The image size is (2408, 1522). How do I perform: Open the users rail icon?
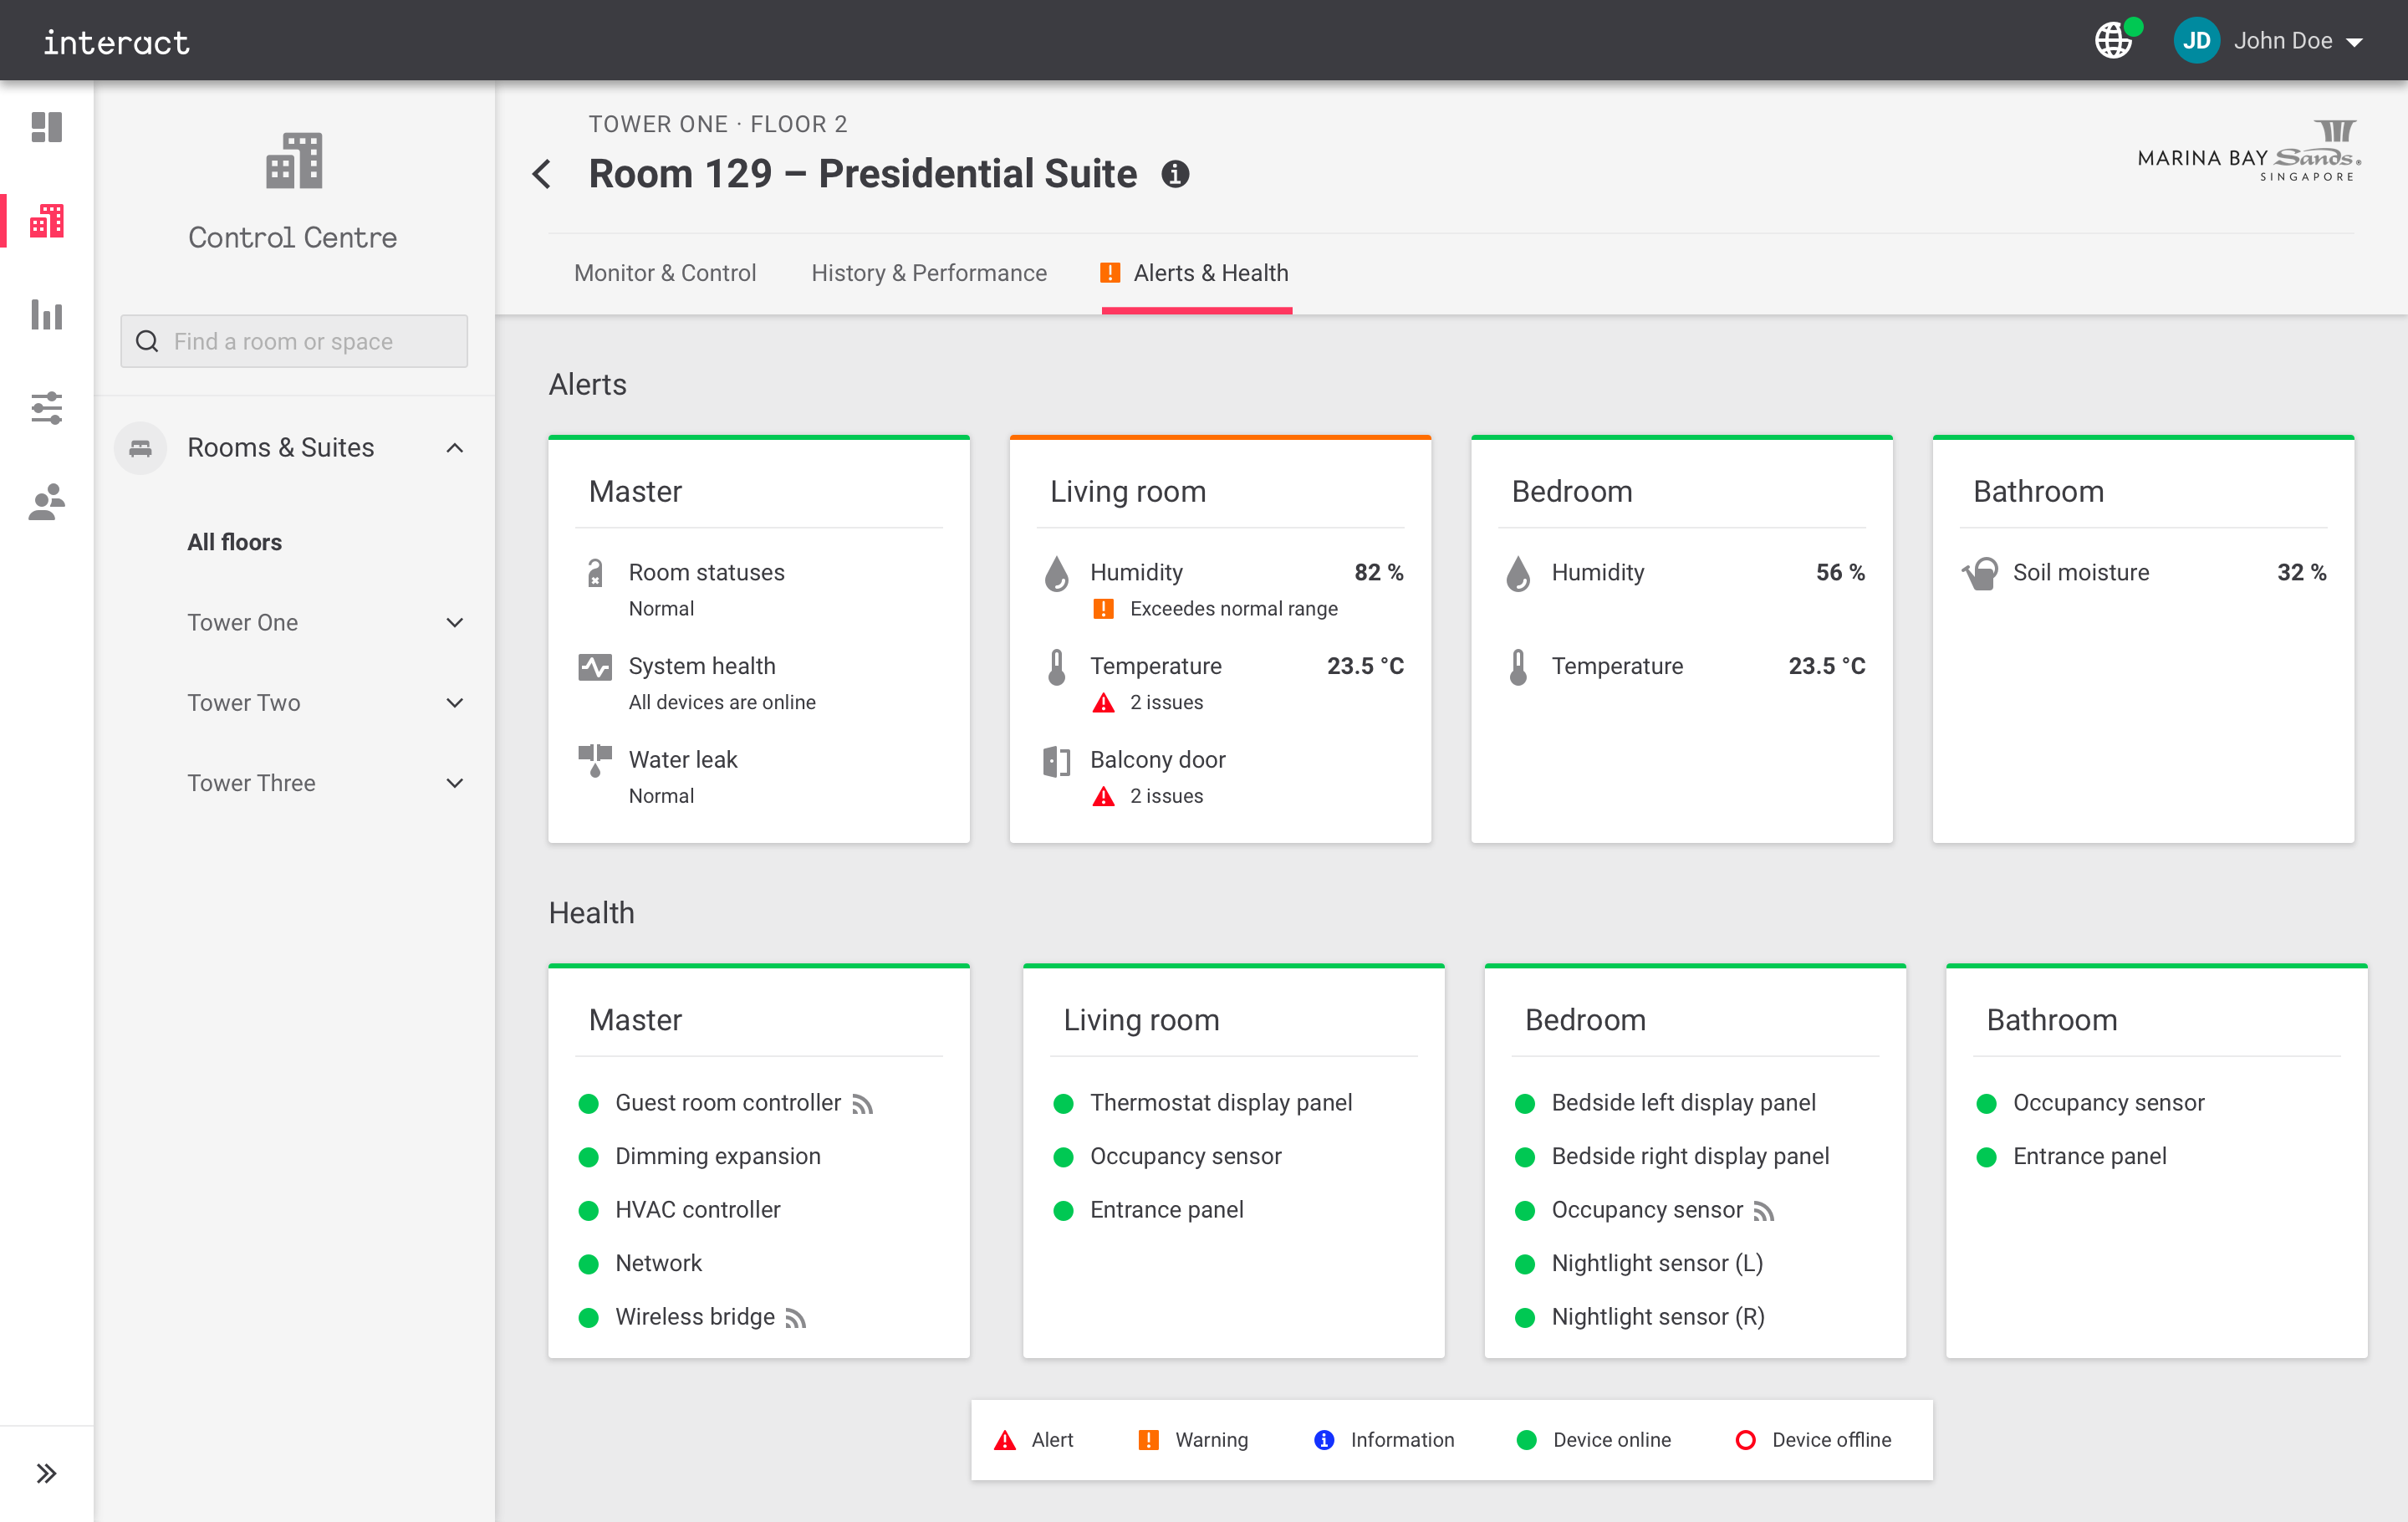(x=46, y=501)
